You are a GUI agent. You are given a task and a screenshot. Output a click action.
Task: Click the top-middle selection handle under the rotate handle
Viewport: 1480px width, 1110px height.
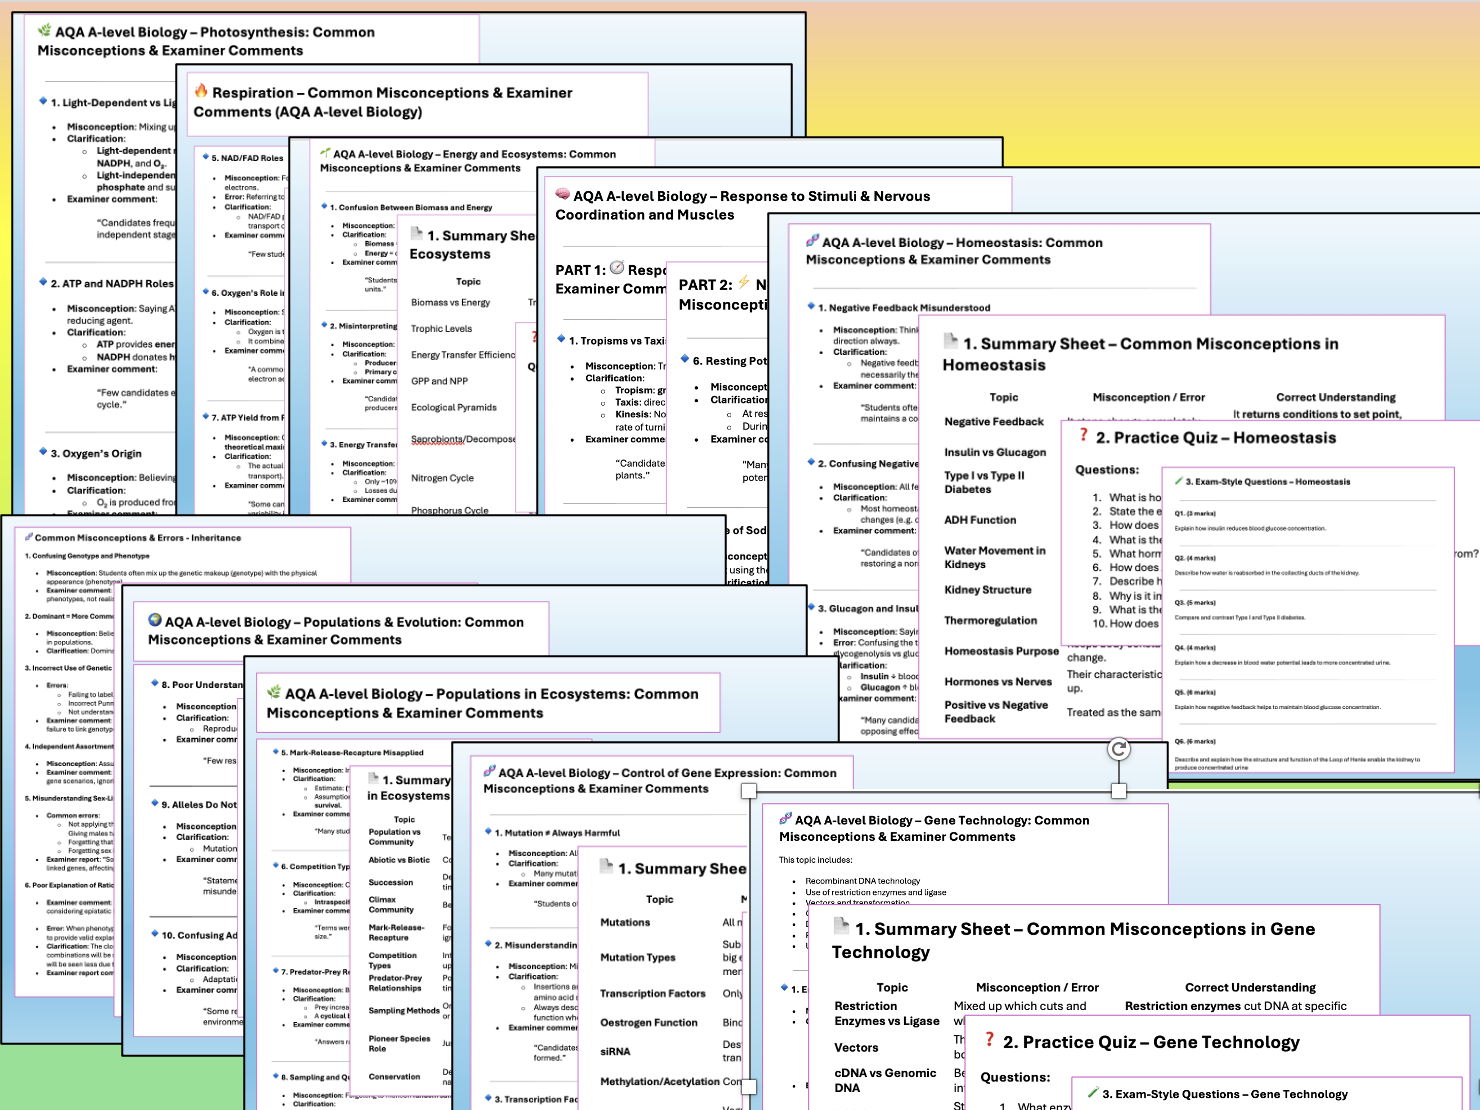coord(1119,791)
